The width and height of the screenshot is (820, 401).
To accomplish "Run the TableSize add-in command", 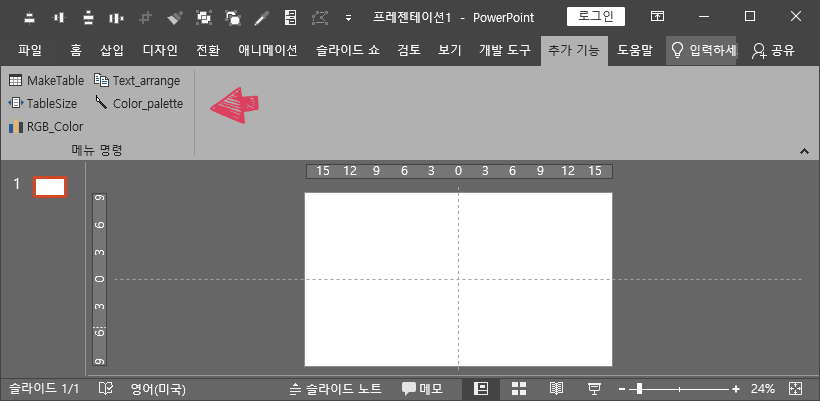I will click(x=42, y=104).
